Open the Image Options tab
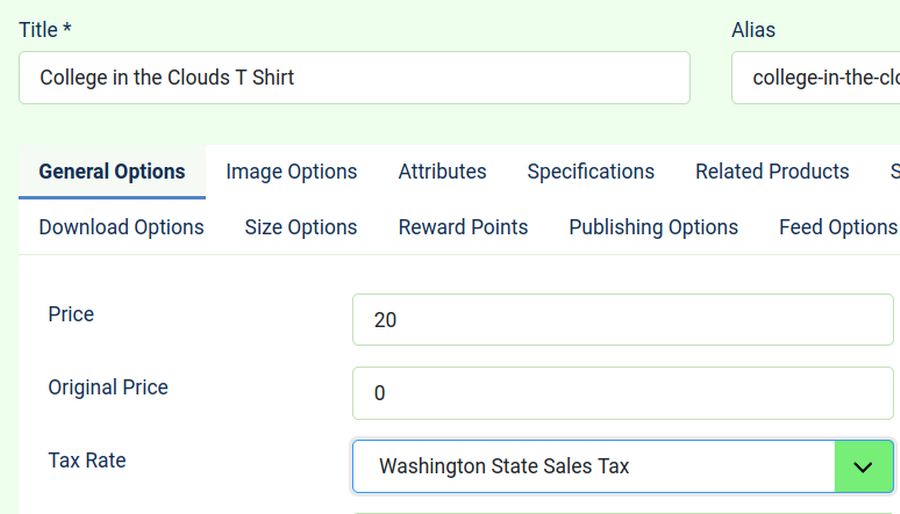The height and width of the screenshot is (514, 900). click(291, 172)
